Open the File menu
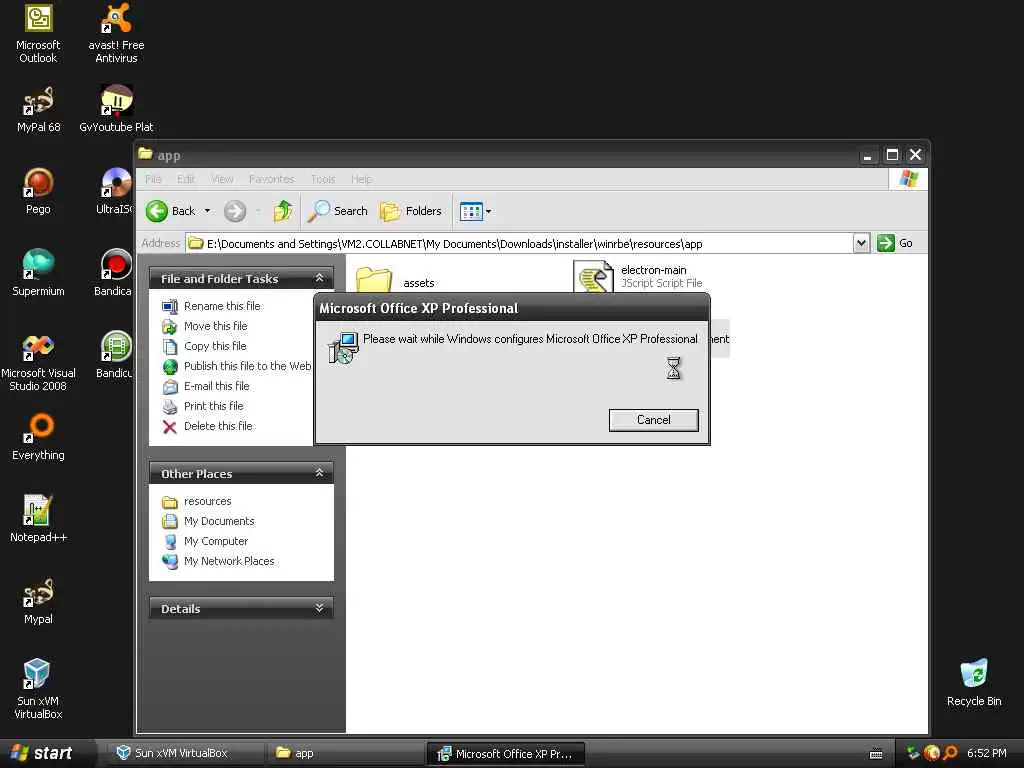The image size is (1024, 768). coord(153,179)
